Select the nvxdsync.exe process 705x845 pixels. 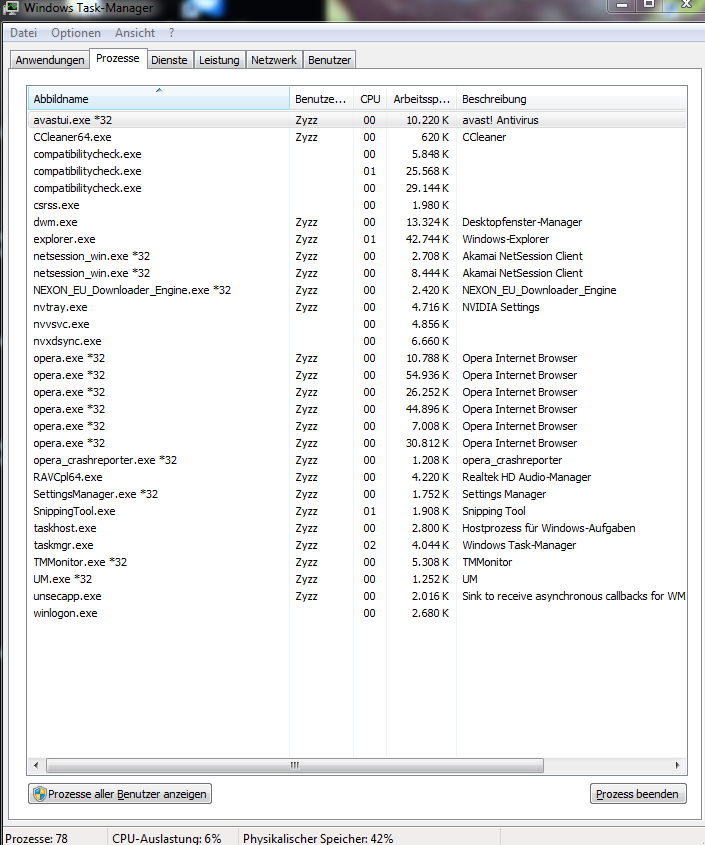(357, 341)
